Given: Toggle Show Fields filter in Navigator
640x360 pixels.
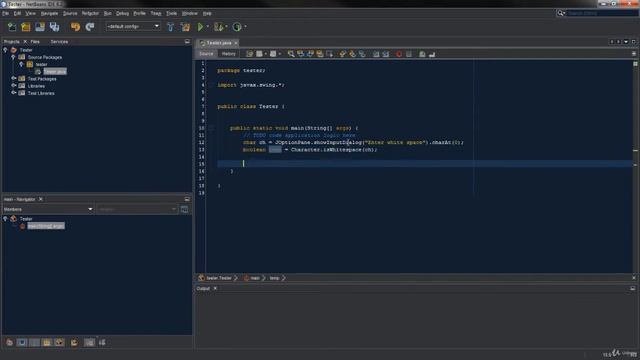Looking at the screenshot, I should pyautogui.click(x=22, y=342).
